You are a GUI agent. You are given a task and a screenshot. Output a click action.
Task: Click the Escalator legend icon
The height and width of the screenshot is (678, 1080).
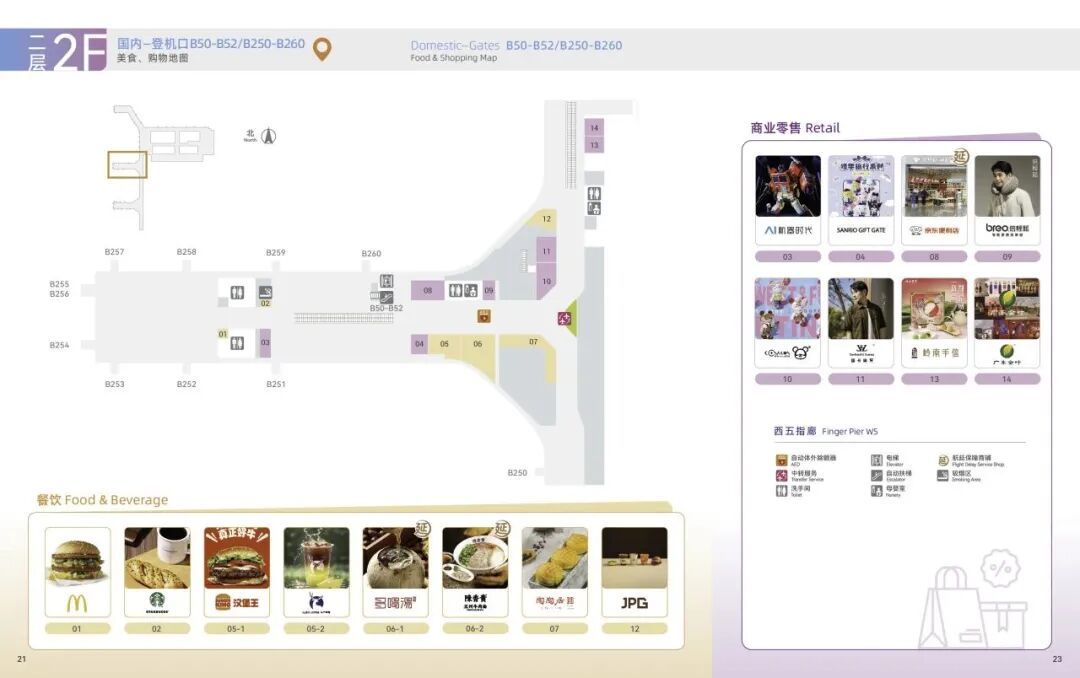(x=876, y=475)
